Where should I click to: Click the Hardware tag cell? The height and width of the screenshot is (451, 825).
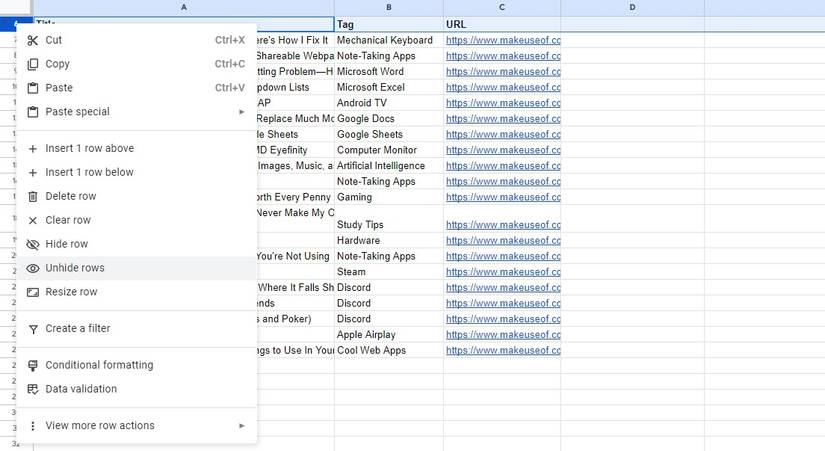point(389,240)
